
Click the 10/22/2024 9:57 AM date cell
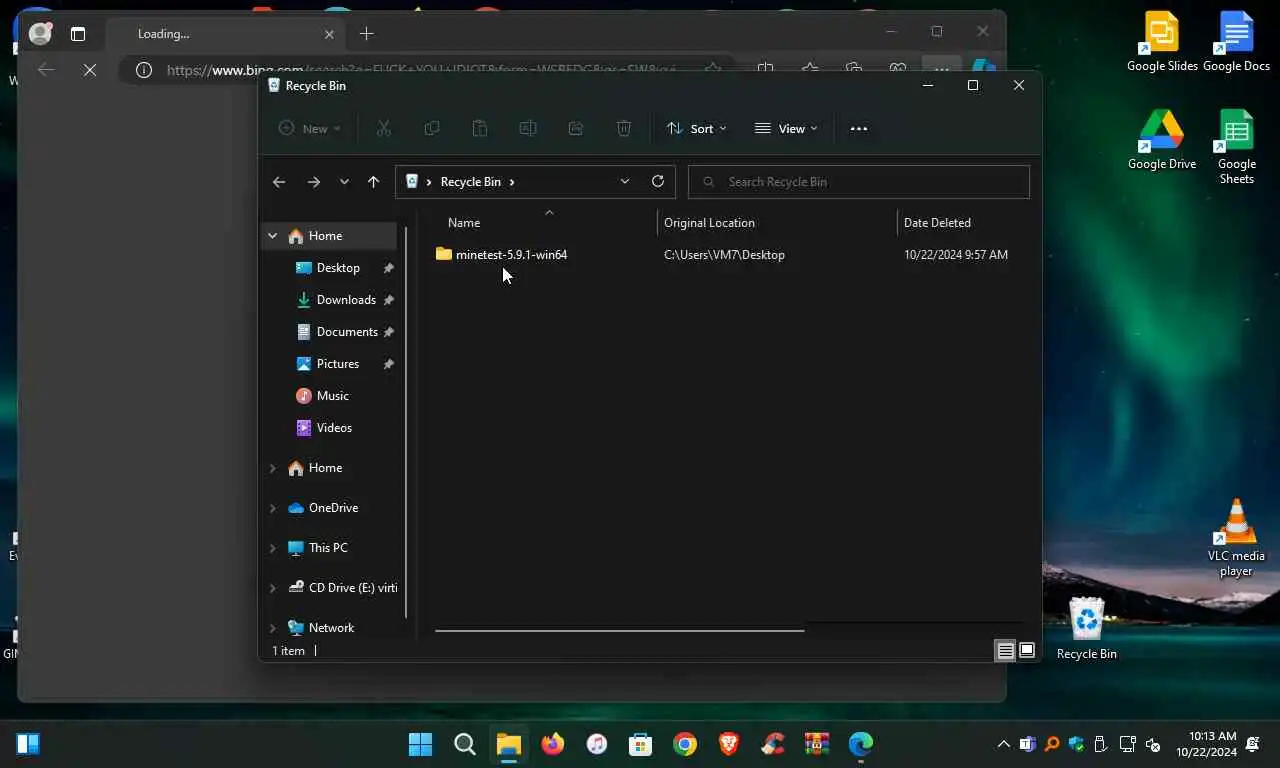point(956,255)
